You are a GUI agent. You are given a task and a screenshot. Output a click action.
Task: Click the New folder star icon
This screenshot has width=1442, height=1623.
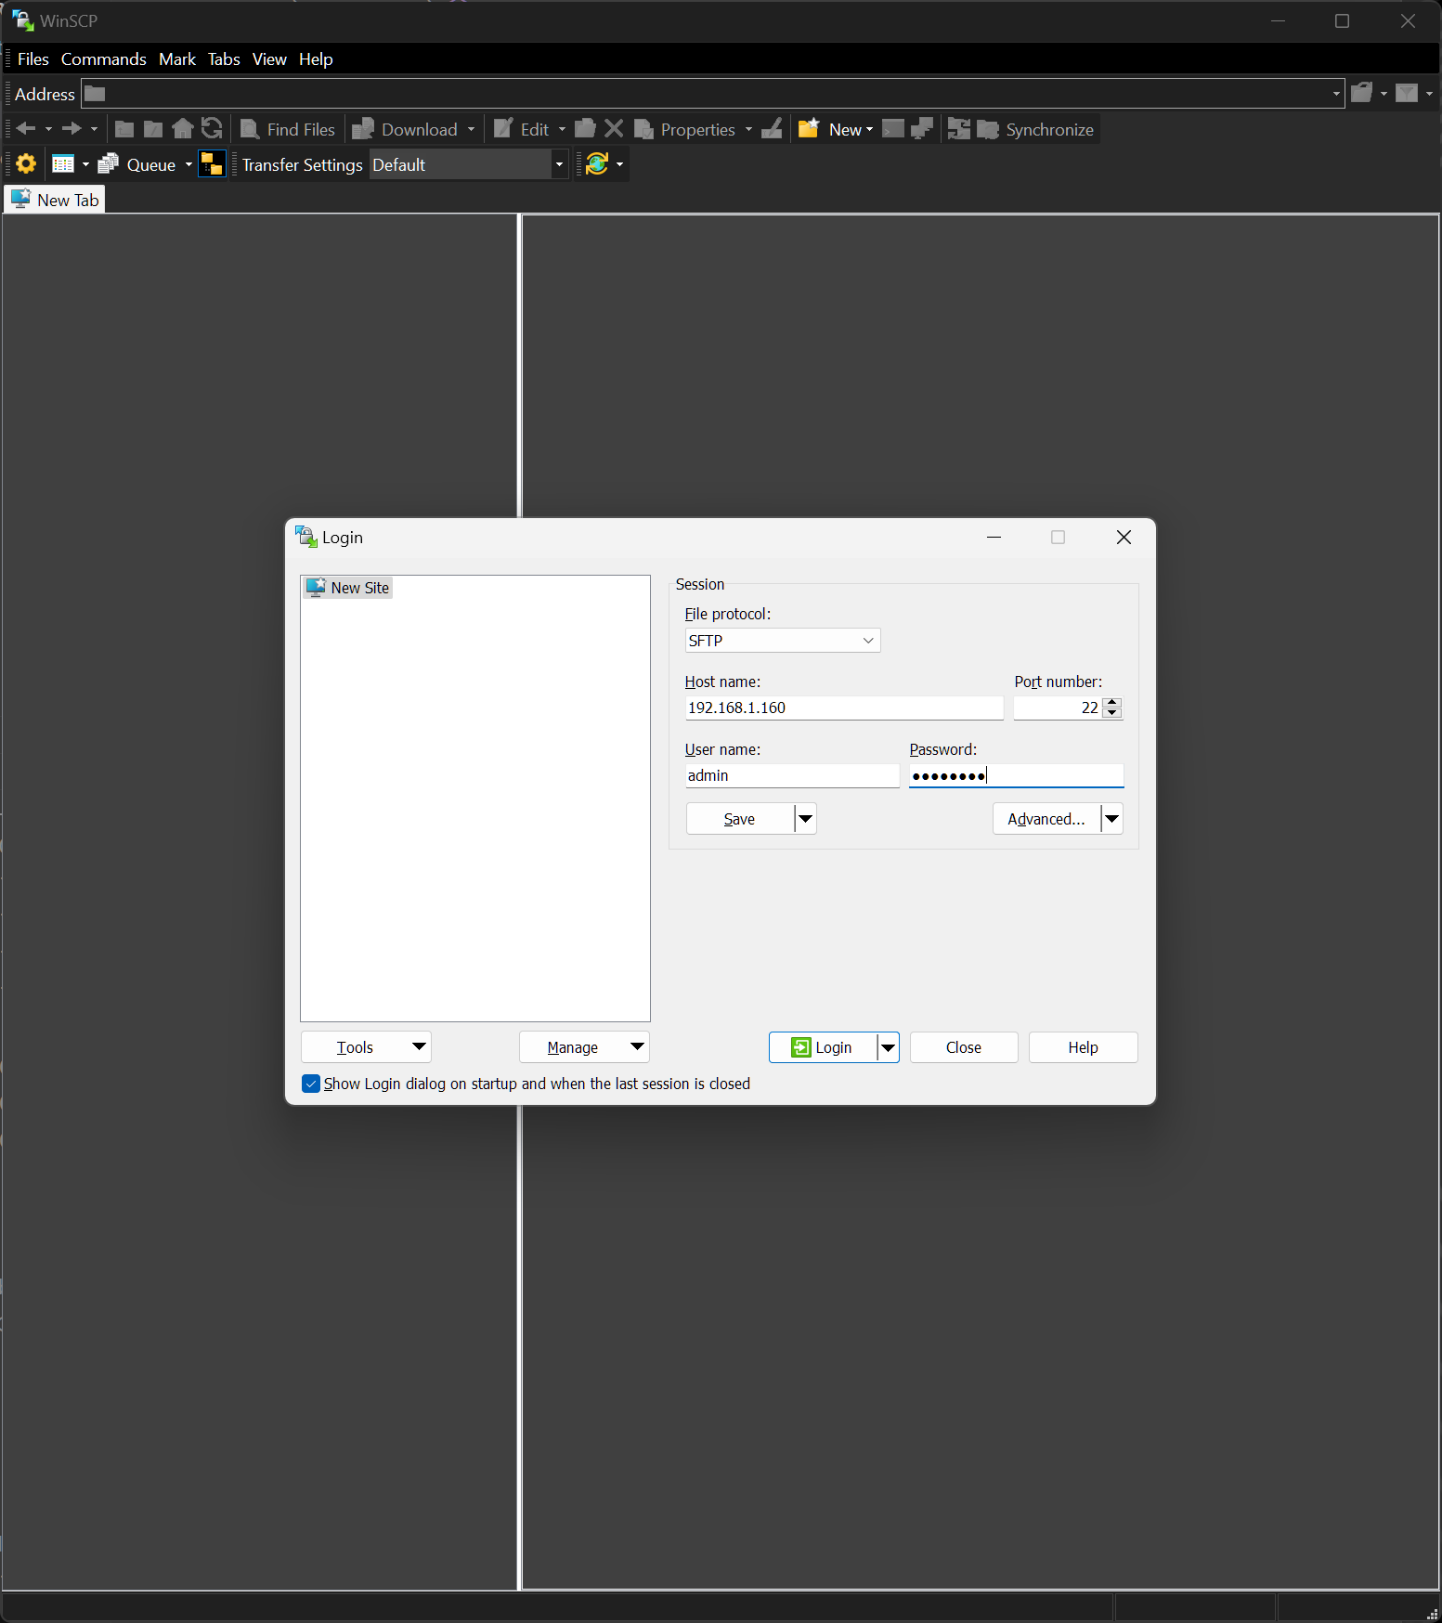[x=809, y=129]
